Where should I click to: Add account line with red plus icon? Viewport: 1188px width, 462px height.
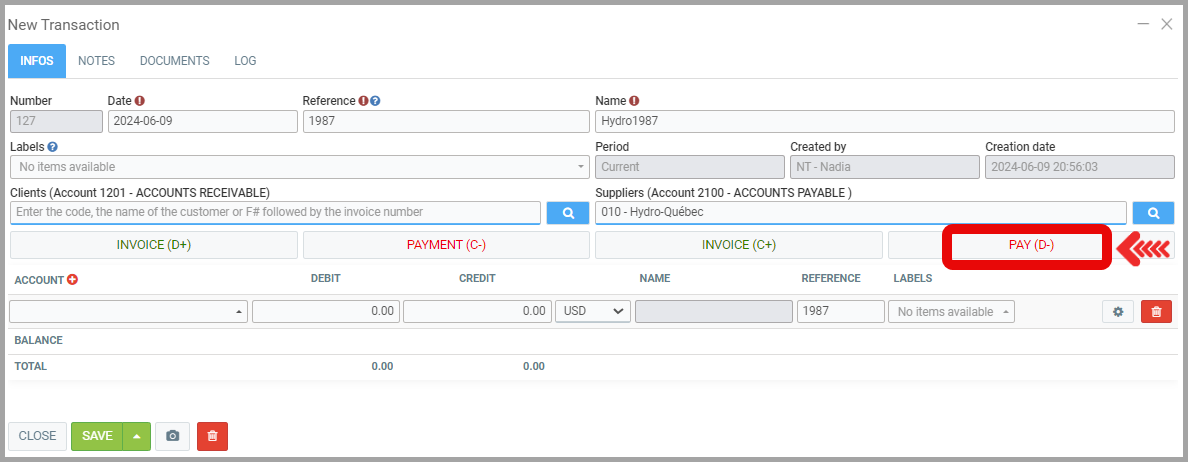tap(72, 280)
